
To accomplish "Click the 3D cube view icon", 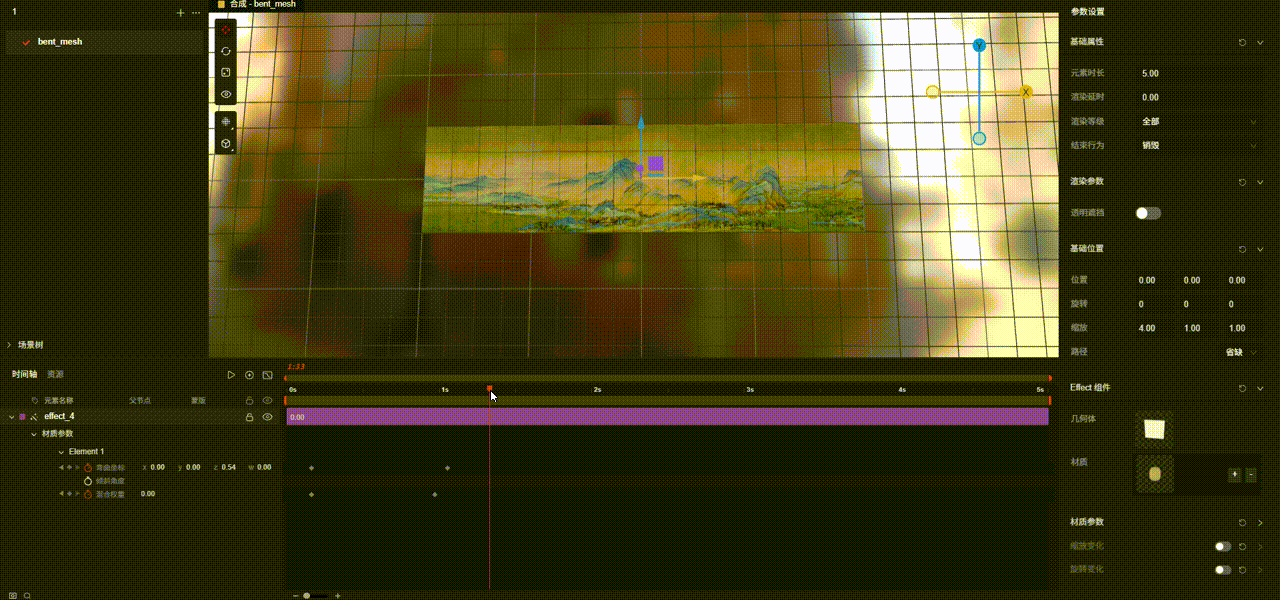I will [226, 144].
